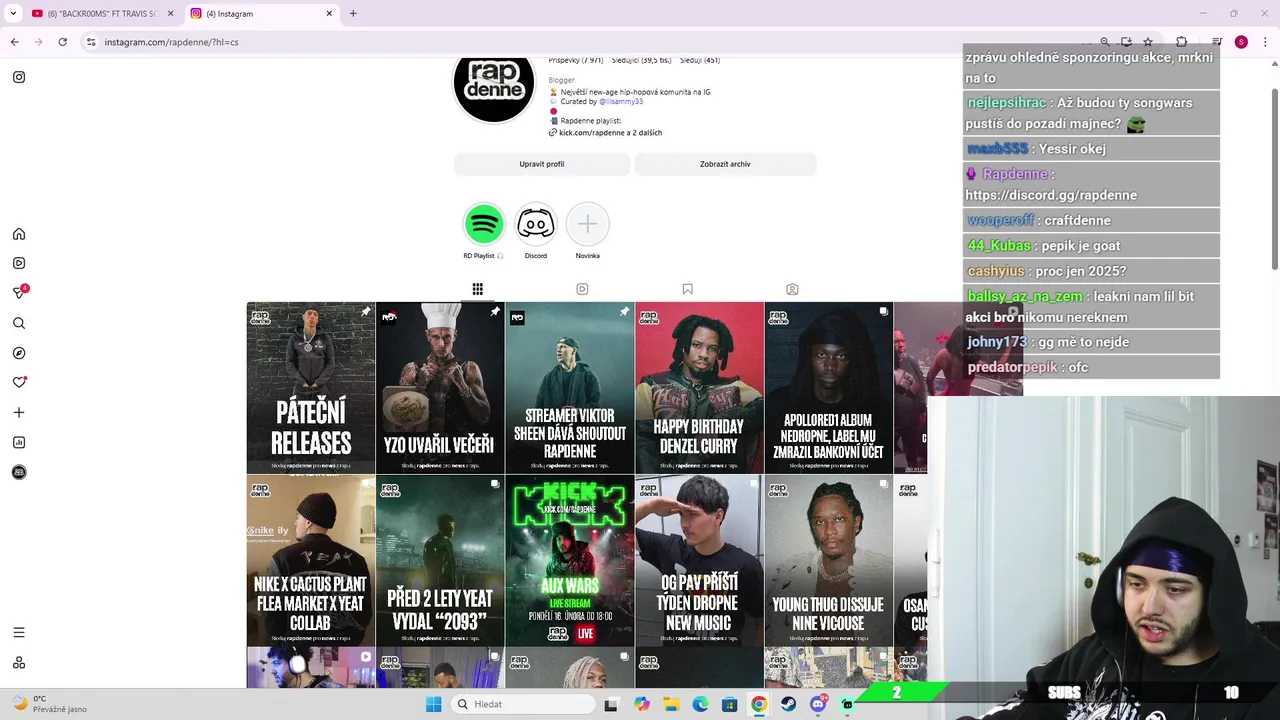Open the Copilot taskbar icon
The height and width of the screenshot is (720, 1280).
click(x=642, y=704)
